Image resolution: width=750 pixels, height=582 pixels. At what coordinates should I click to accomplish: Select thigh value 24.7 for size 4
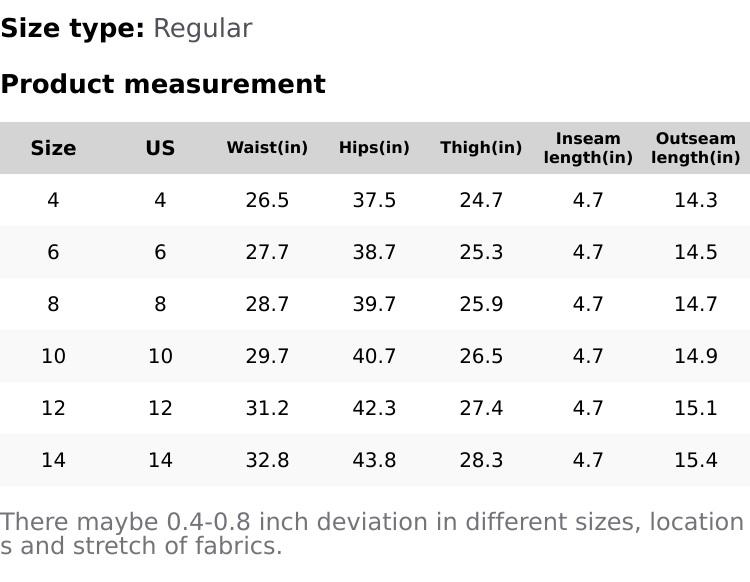[x=481, y=200]
